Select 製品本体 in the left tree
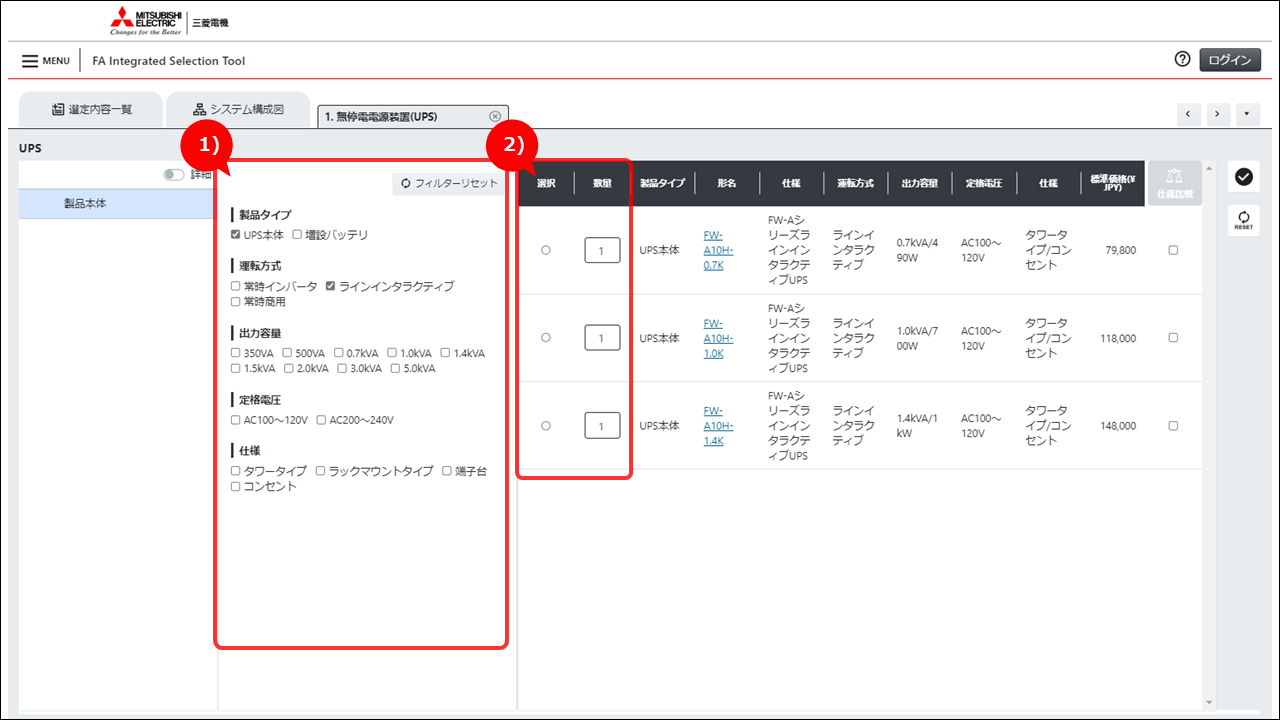The height and width of the screenshot is (720, 1280). pyautogui.click(x=86, y=203)
